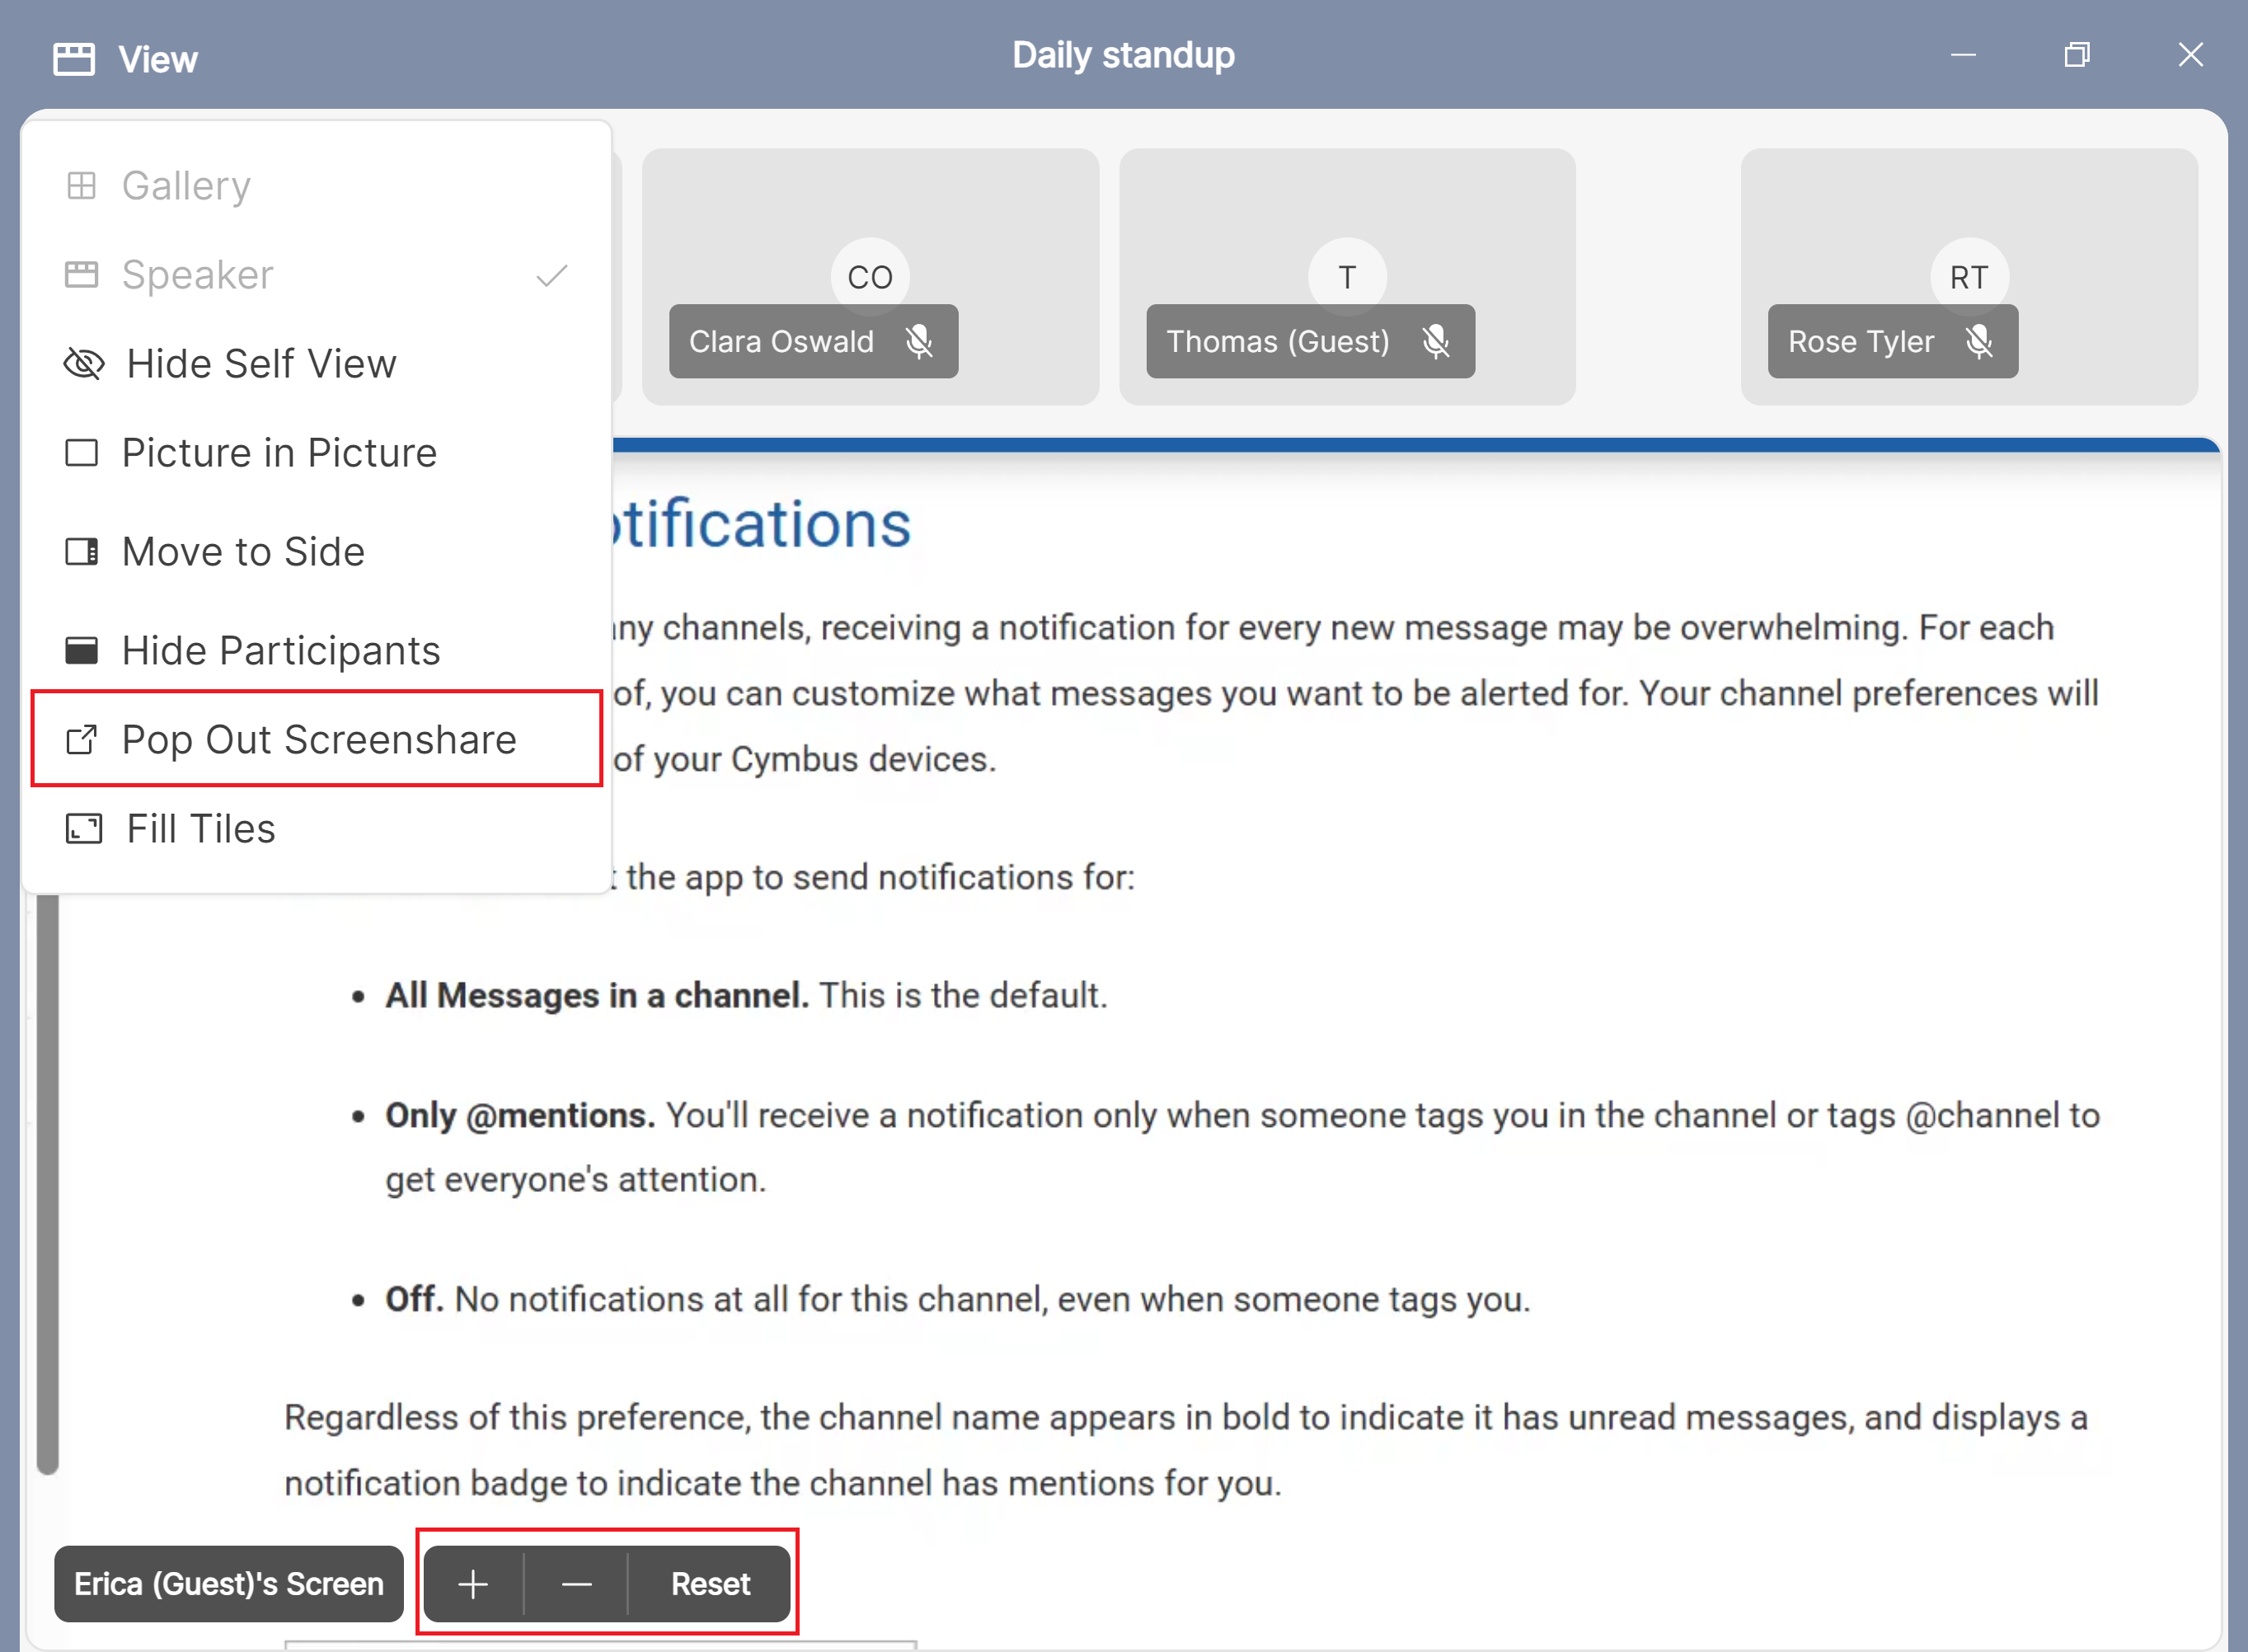Click the Fill Tiles expand icon
2248x1652 pixels.
pyautogui.click(x=83, y=829)
